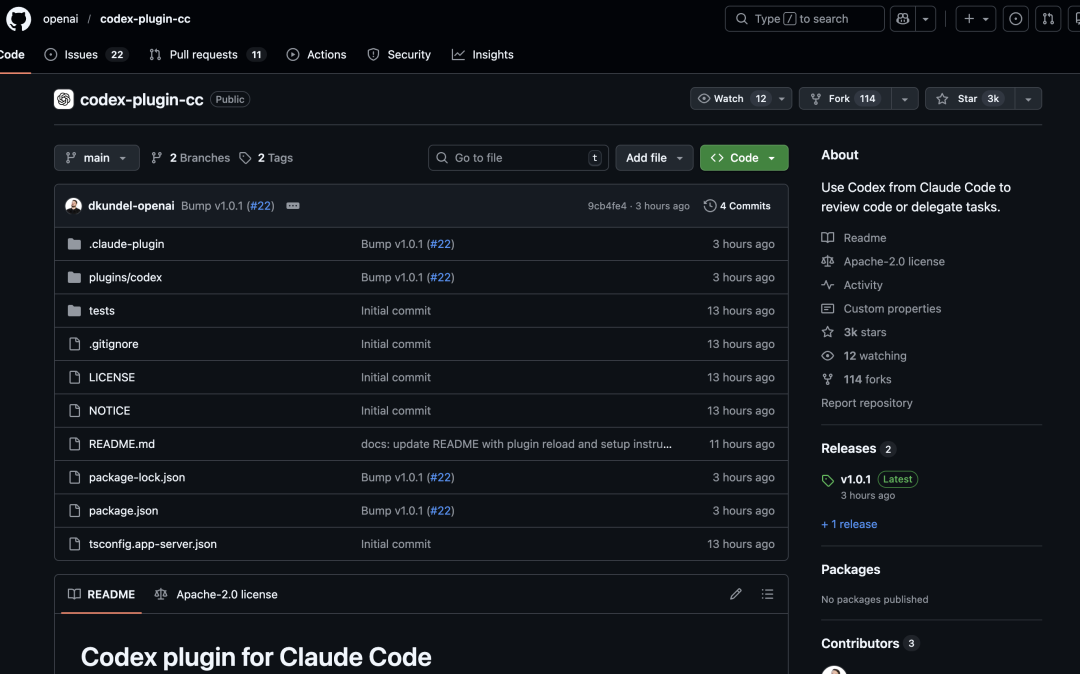Screen dimensions: 1080x674
Task: Open the Copilot icon in header
Action: click(x=903, y=19)
